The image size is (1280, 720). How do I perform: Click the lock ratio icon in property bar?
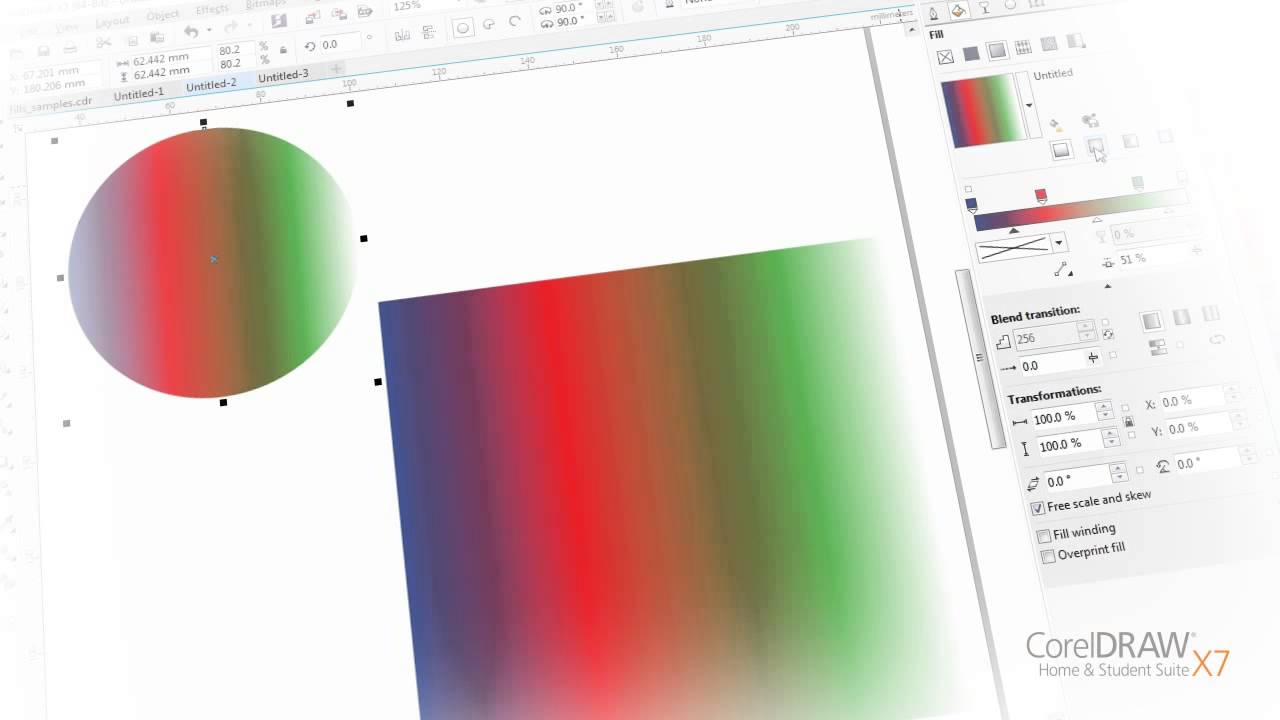coord(283,49)
